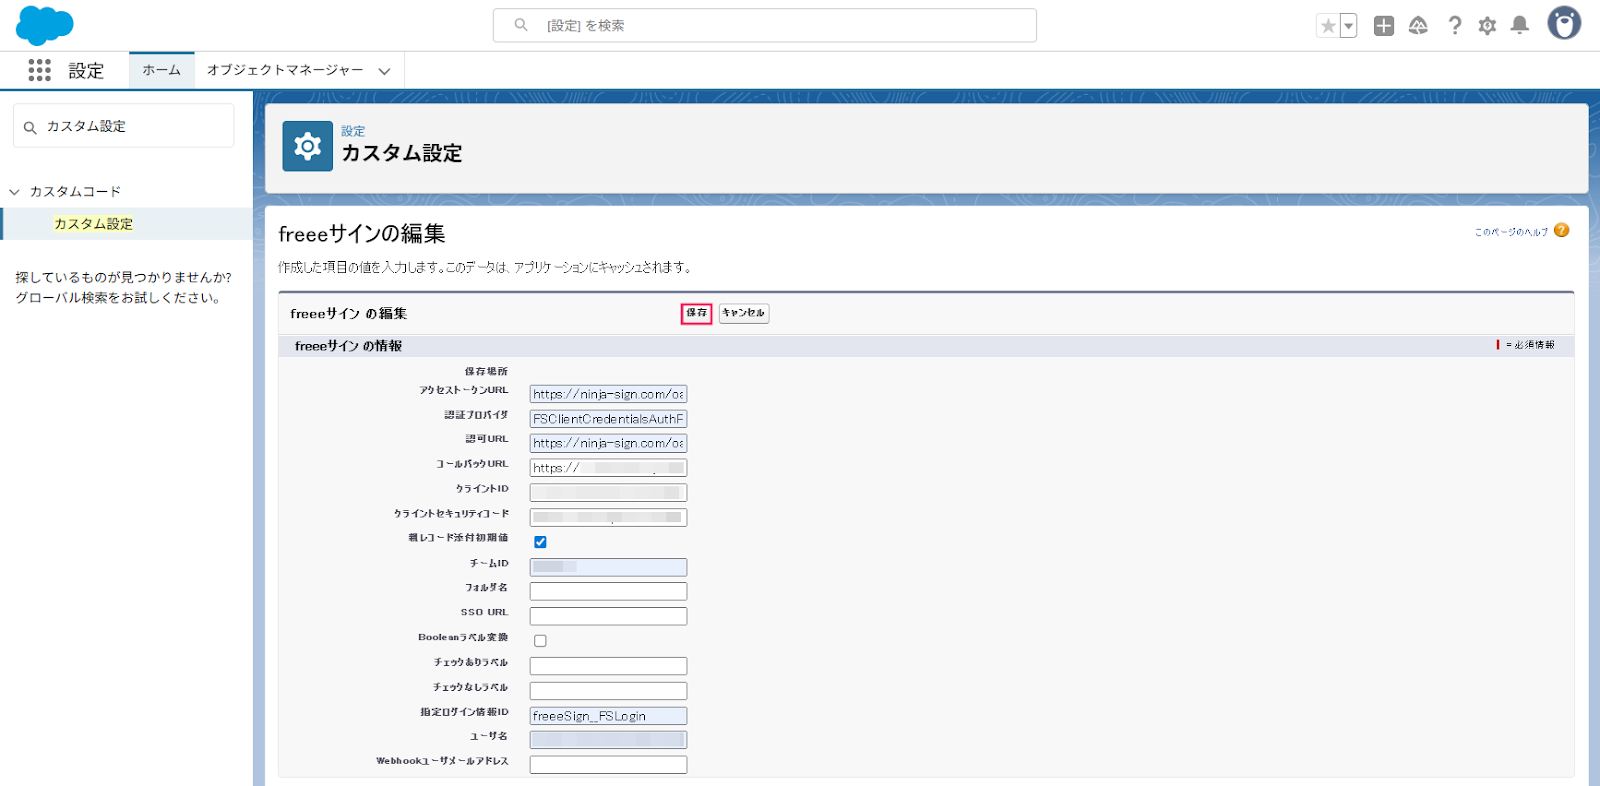The height and width of the screenshot is (786, 1600).
Task: Click the ユーザ名 input field
Action: 608,740
